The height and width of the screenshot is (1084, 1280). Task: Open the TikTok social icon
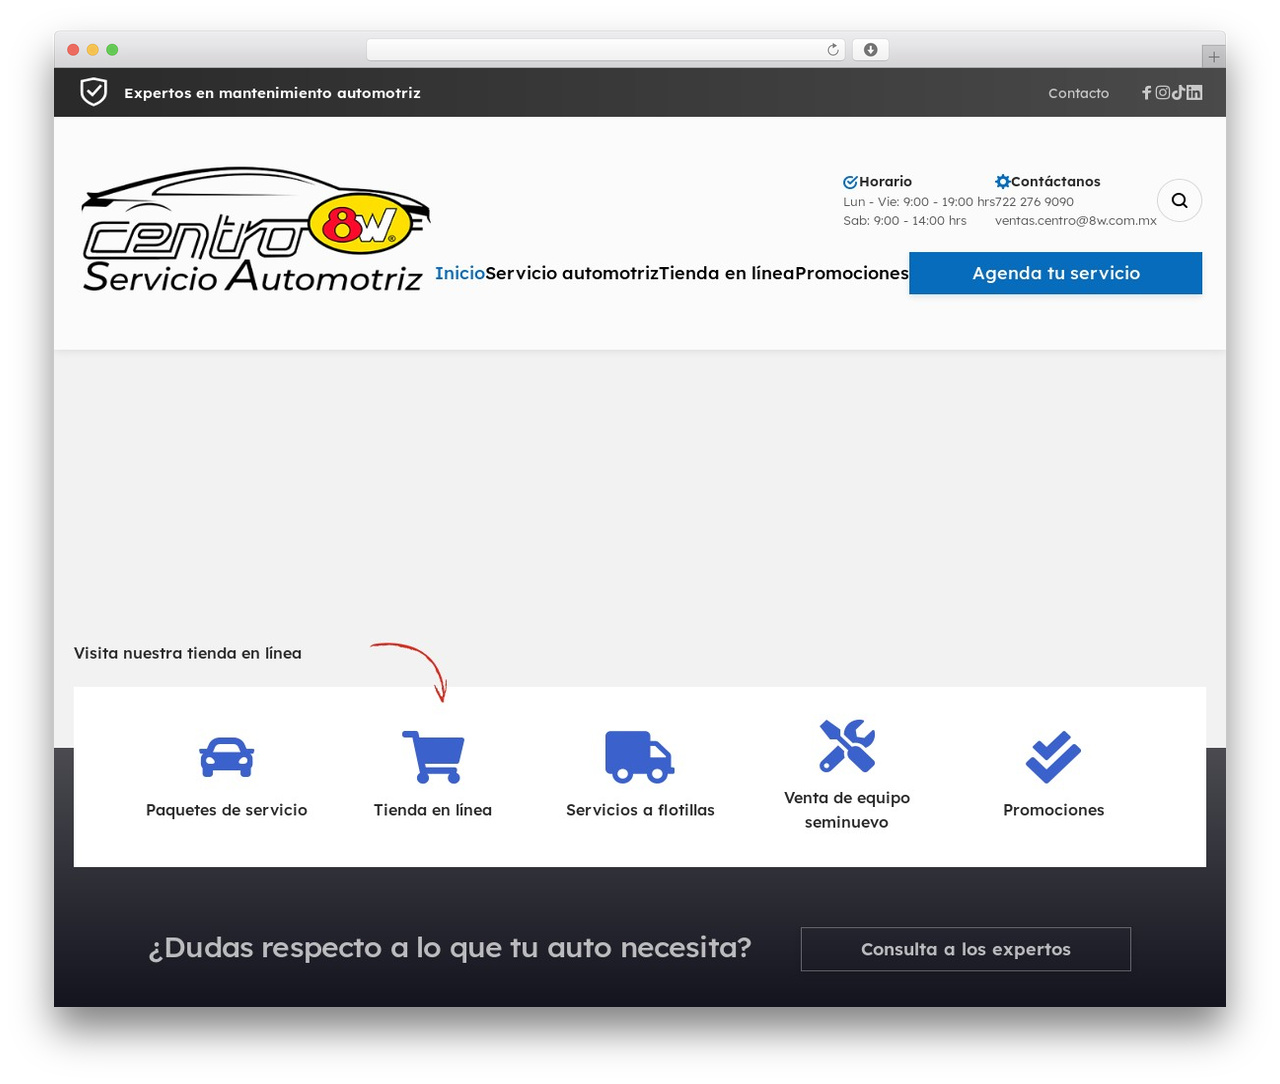[1178, 93]
